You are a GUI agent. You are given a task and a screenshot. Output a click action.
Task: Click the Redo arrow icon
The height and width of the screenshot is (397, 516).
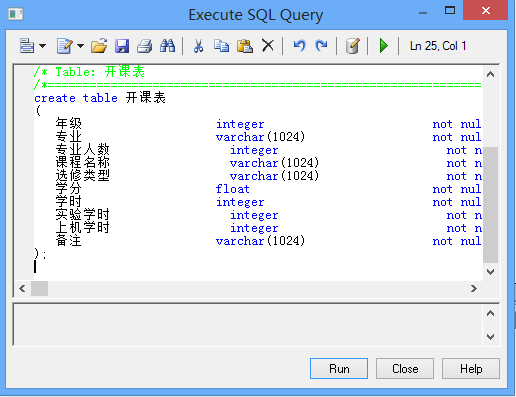(322, 46)
